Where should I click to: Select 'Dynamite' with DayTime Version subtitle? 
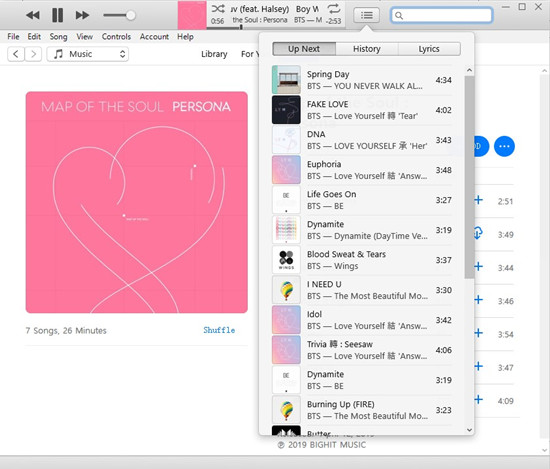[x=325, y=224]
